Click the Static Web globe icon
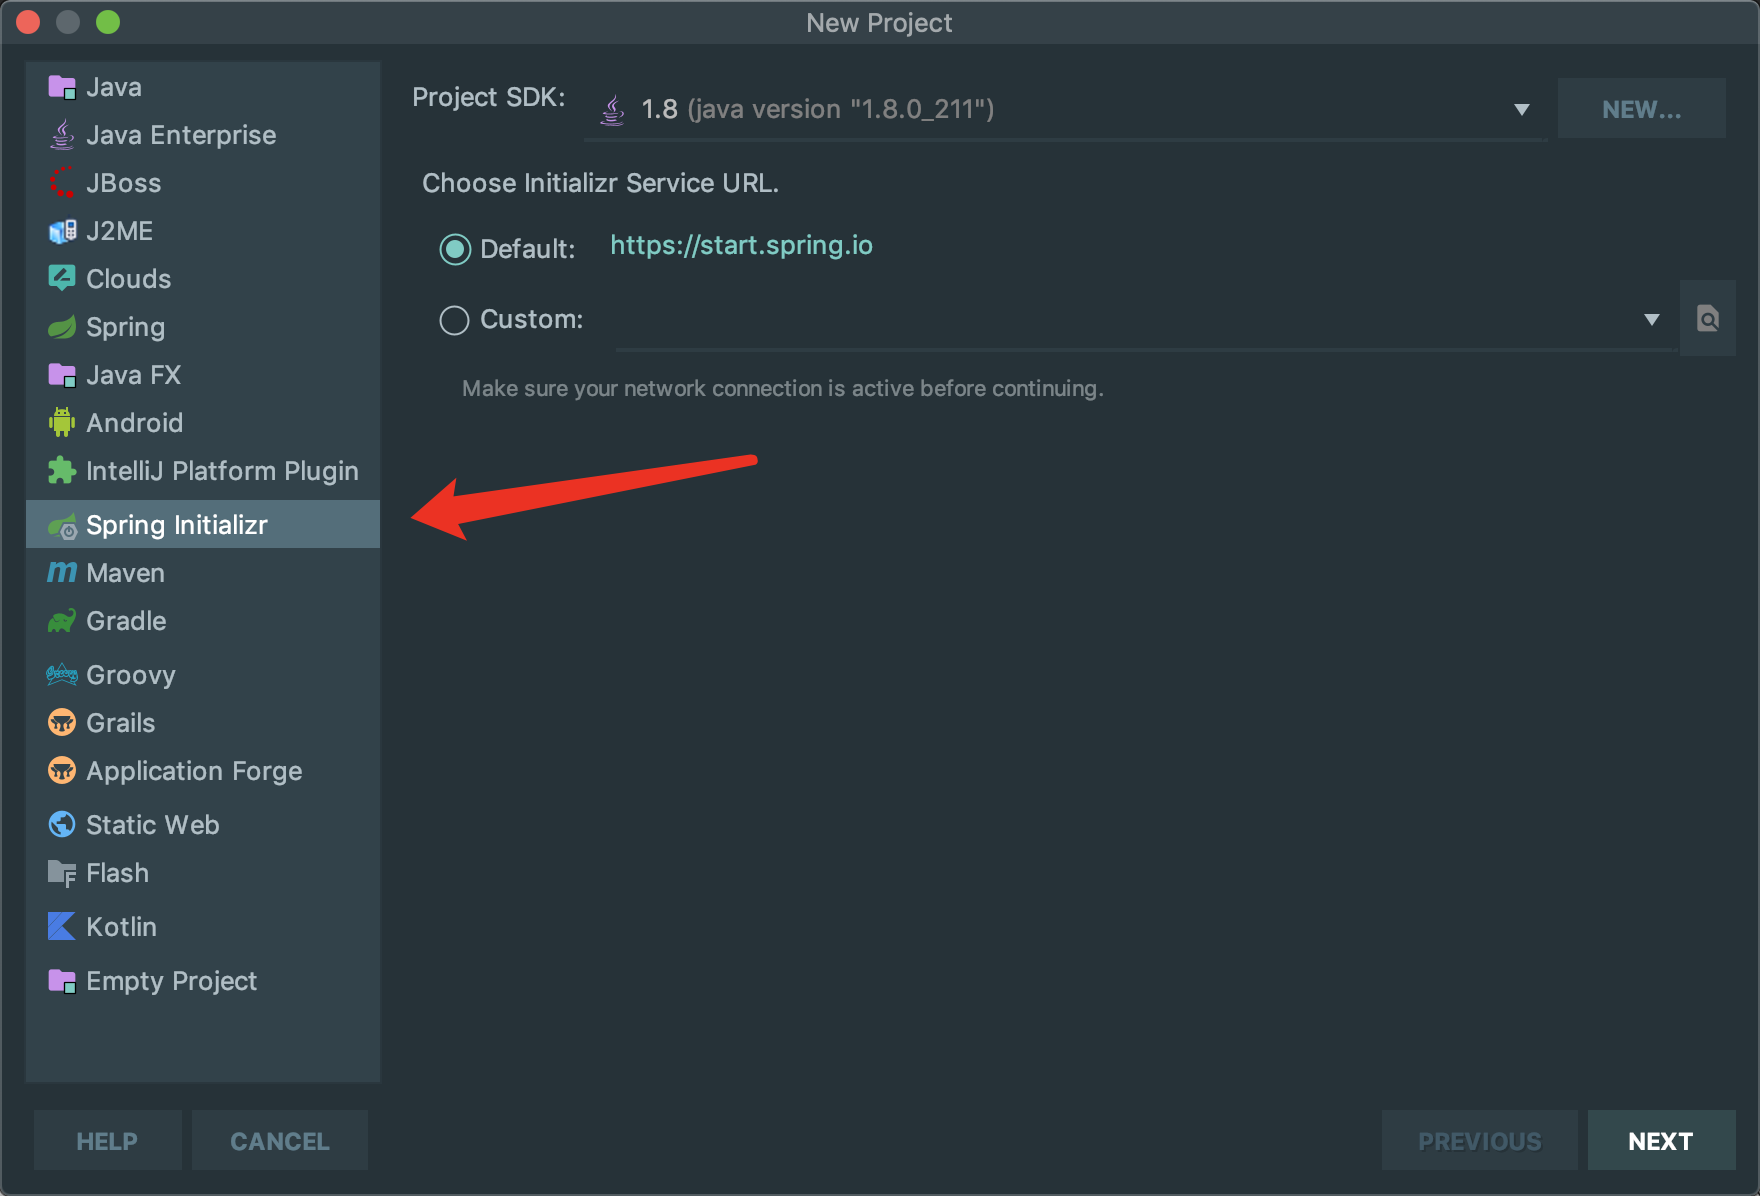This screenshot has width=1760, height=1196. pyautogui.click(x=62, y=825)
